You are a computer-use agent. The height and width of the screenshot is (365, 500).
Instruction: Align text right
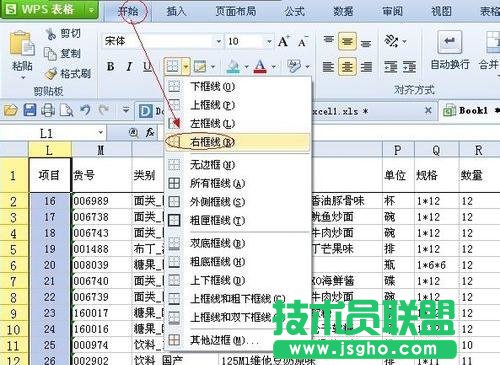(366, 67)
